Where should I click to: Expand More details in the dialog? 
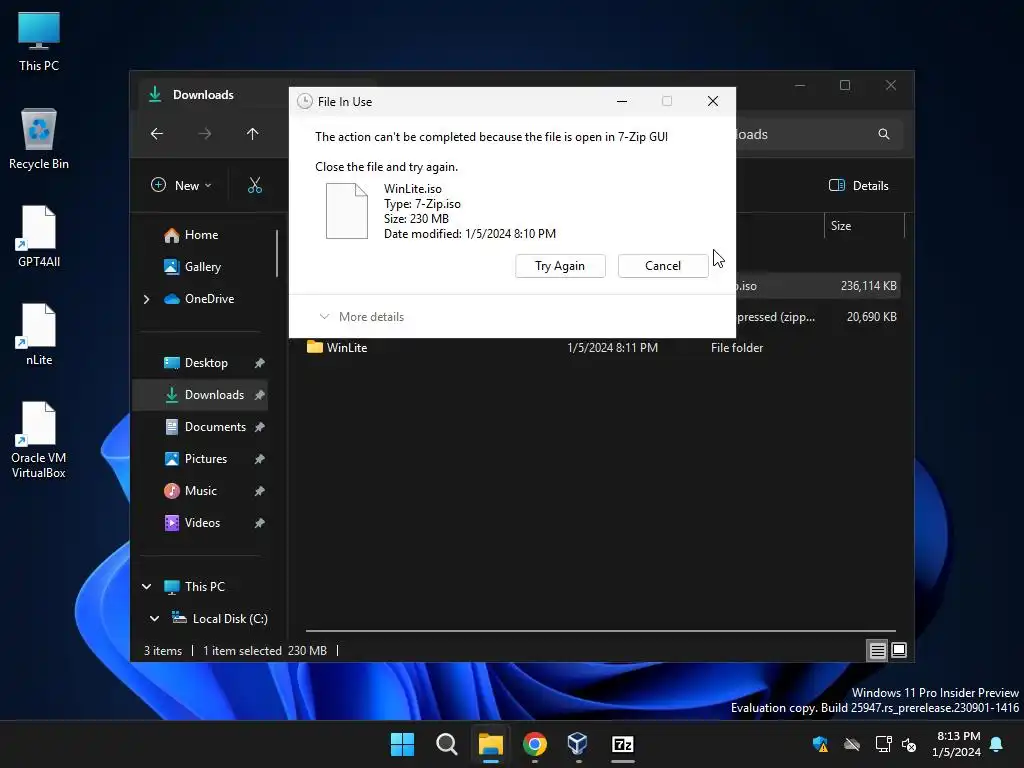(361, 317)
